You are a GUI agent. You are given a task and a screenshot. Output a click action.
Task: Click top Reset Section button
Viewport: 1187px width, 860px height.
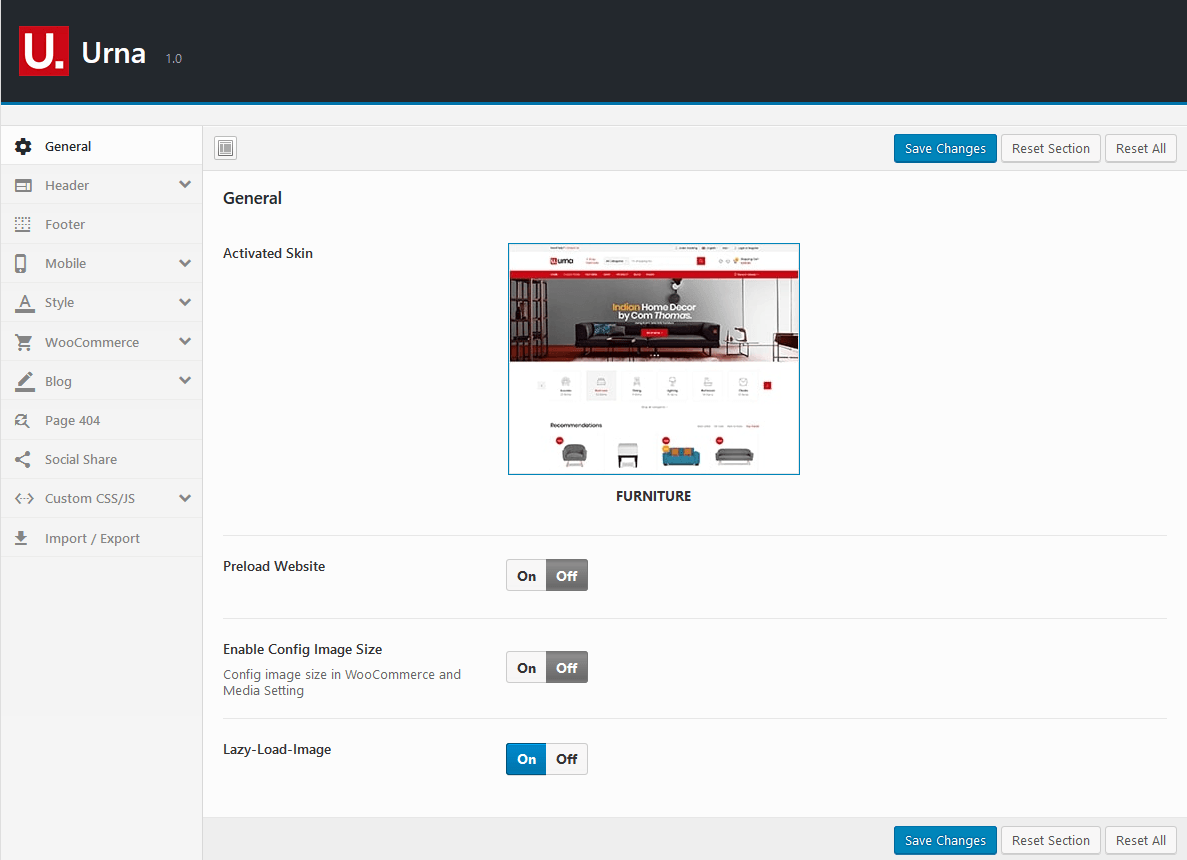pyautogui.click(x=1051, y=148)
